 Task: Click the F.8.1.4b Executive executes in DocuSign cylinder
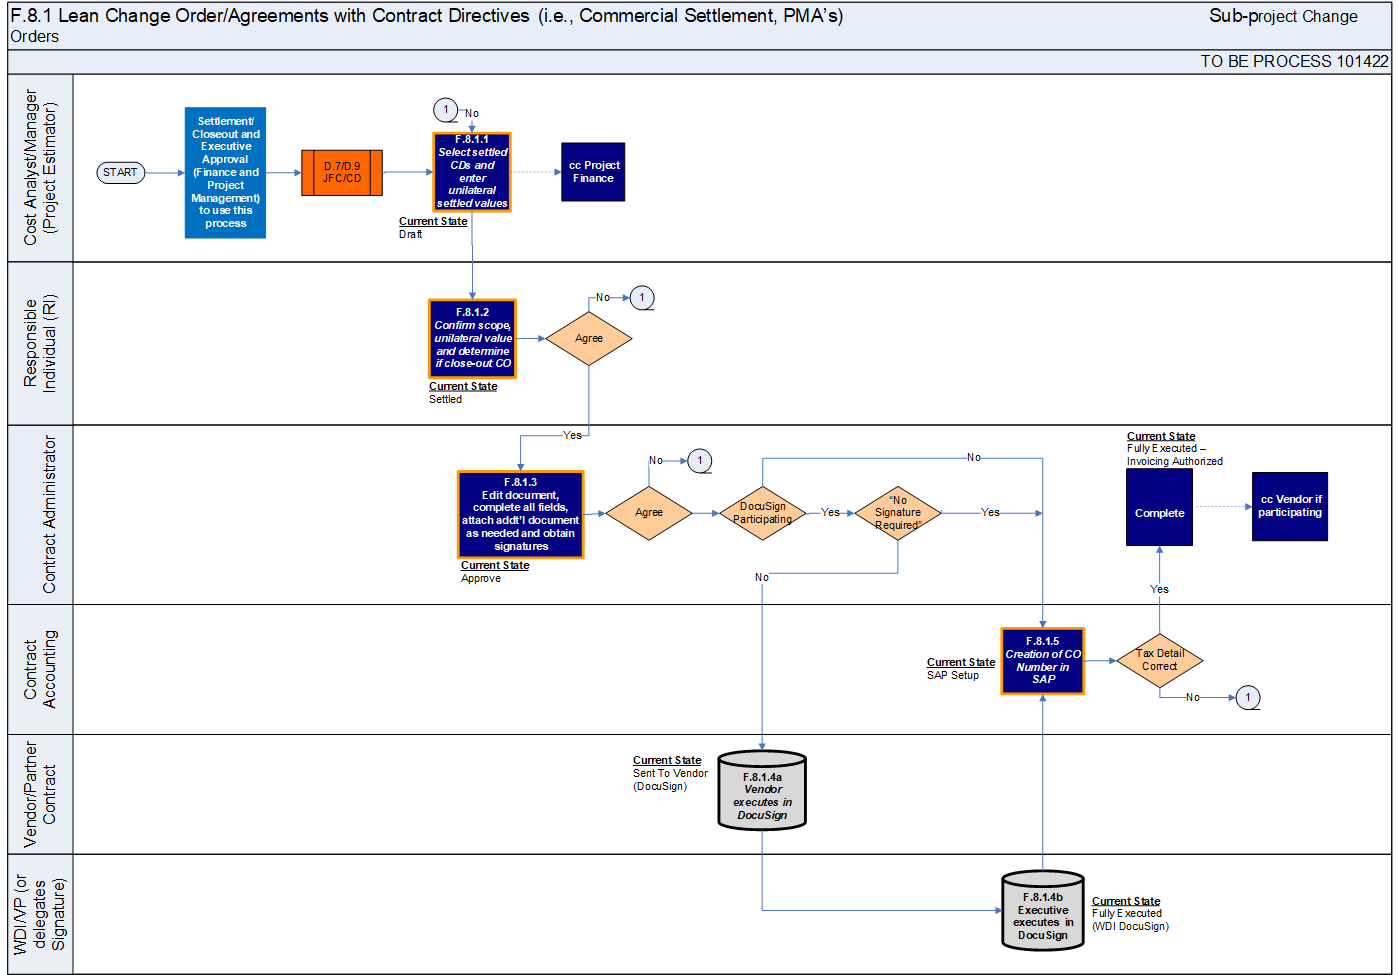pyautogui.click(x=1043, y=911)
